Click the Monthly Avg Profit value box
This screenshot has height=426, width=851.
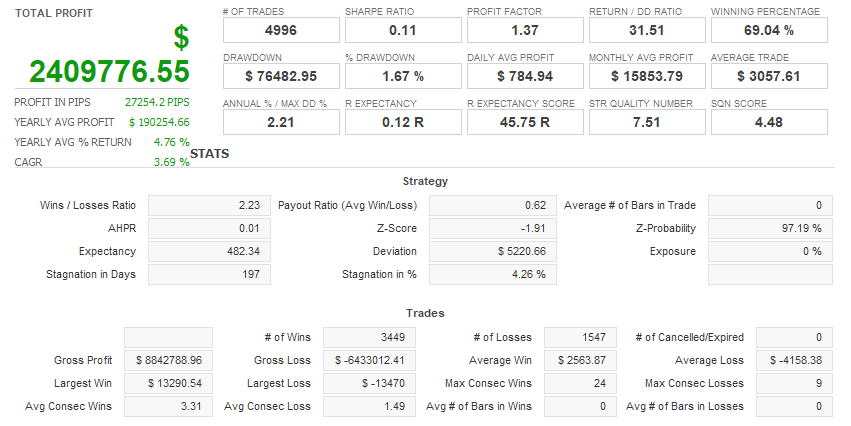pyautogui.click(x=647, y=76)
